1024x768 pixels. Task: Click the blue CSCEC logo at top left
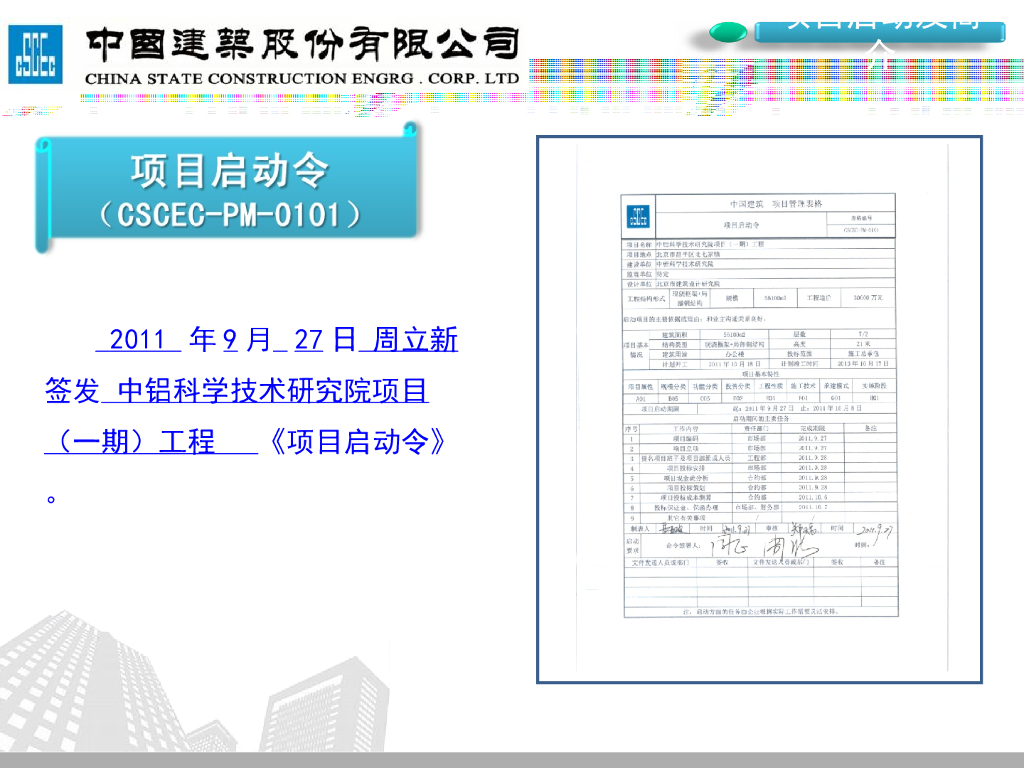click(x=35, y=54)
